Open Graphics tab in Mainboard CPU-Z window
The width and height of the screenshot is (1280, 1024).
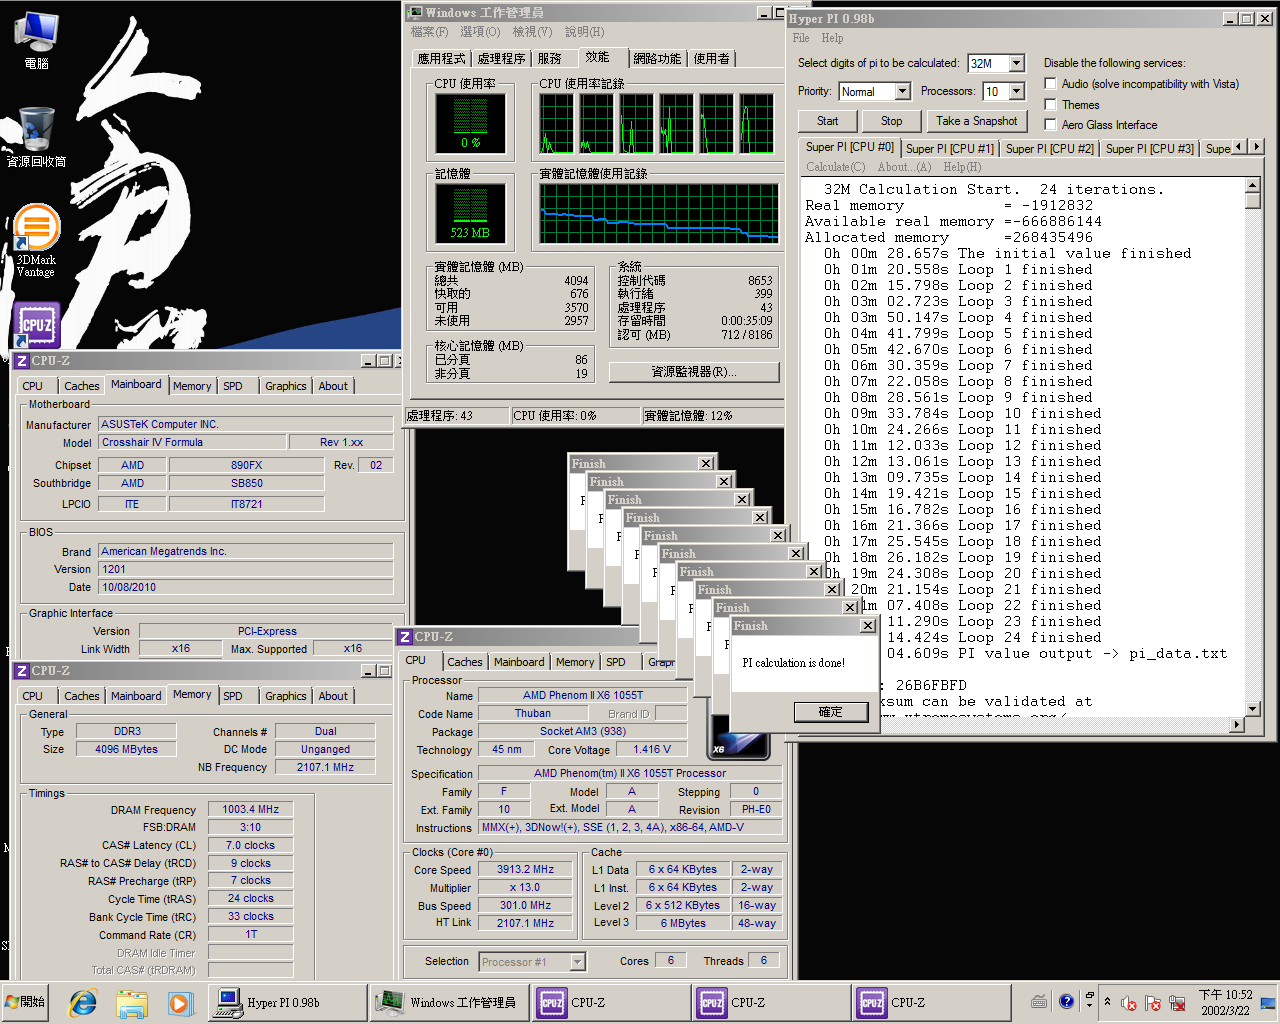pos(286,386)
